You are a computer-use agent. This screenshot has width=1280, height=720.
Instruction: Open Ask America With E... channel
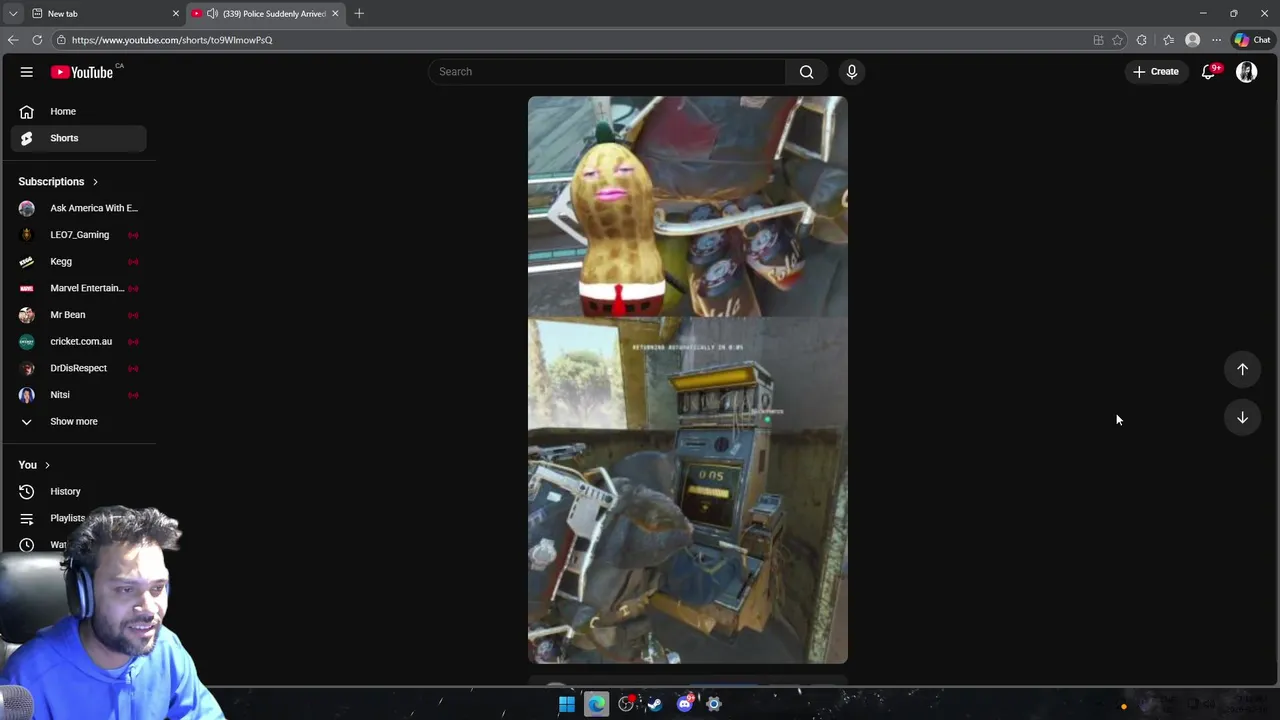79,208
